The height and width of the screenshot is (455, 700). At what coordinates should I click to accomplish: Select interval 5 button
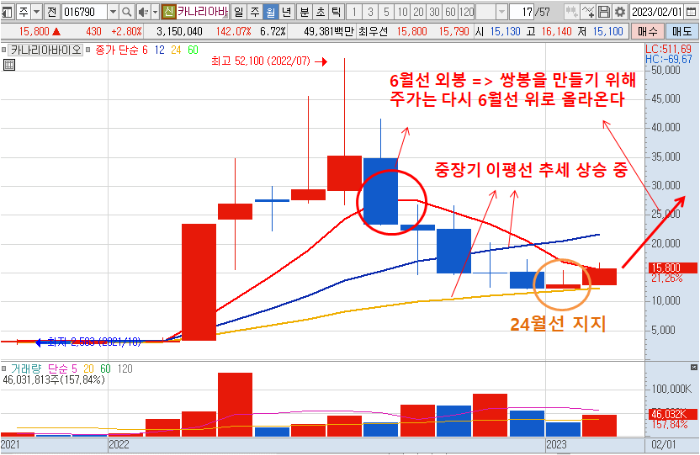387,12
